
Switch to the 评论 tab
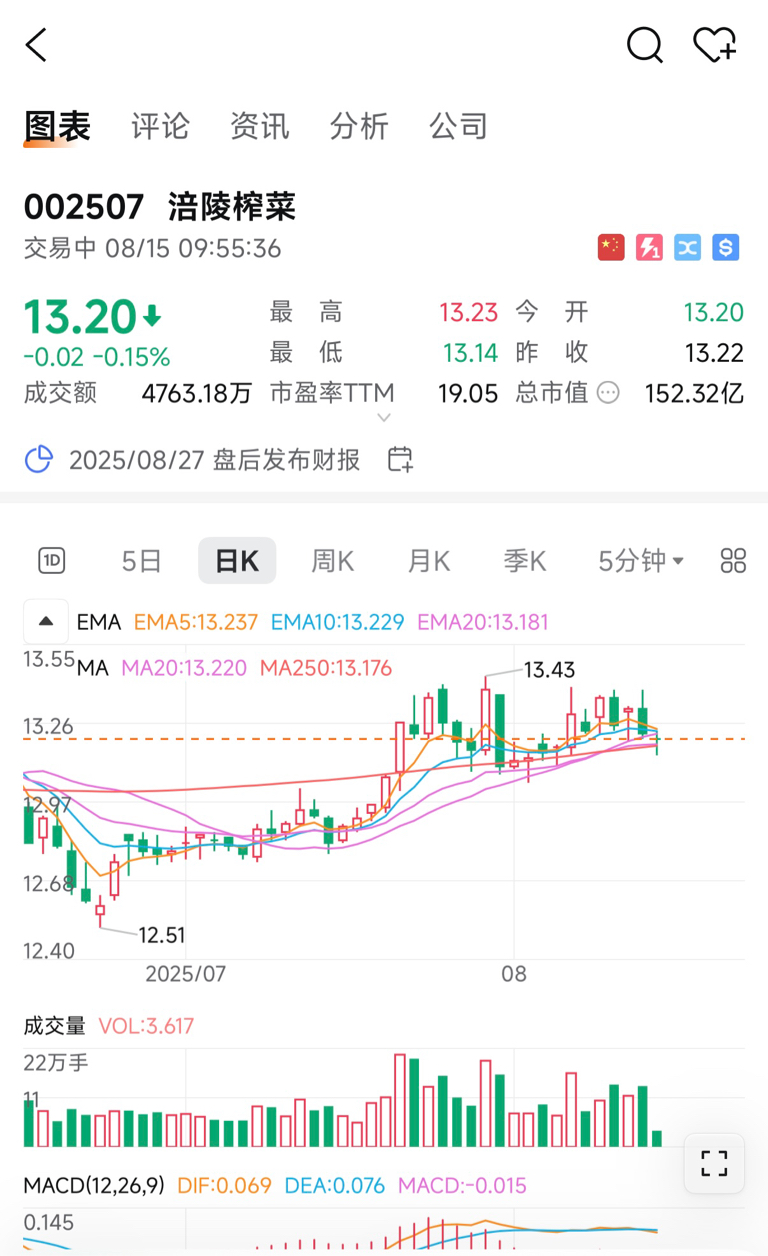tap(160, 127)
